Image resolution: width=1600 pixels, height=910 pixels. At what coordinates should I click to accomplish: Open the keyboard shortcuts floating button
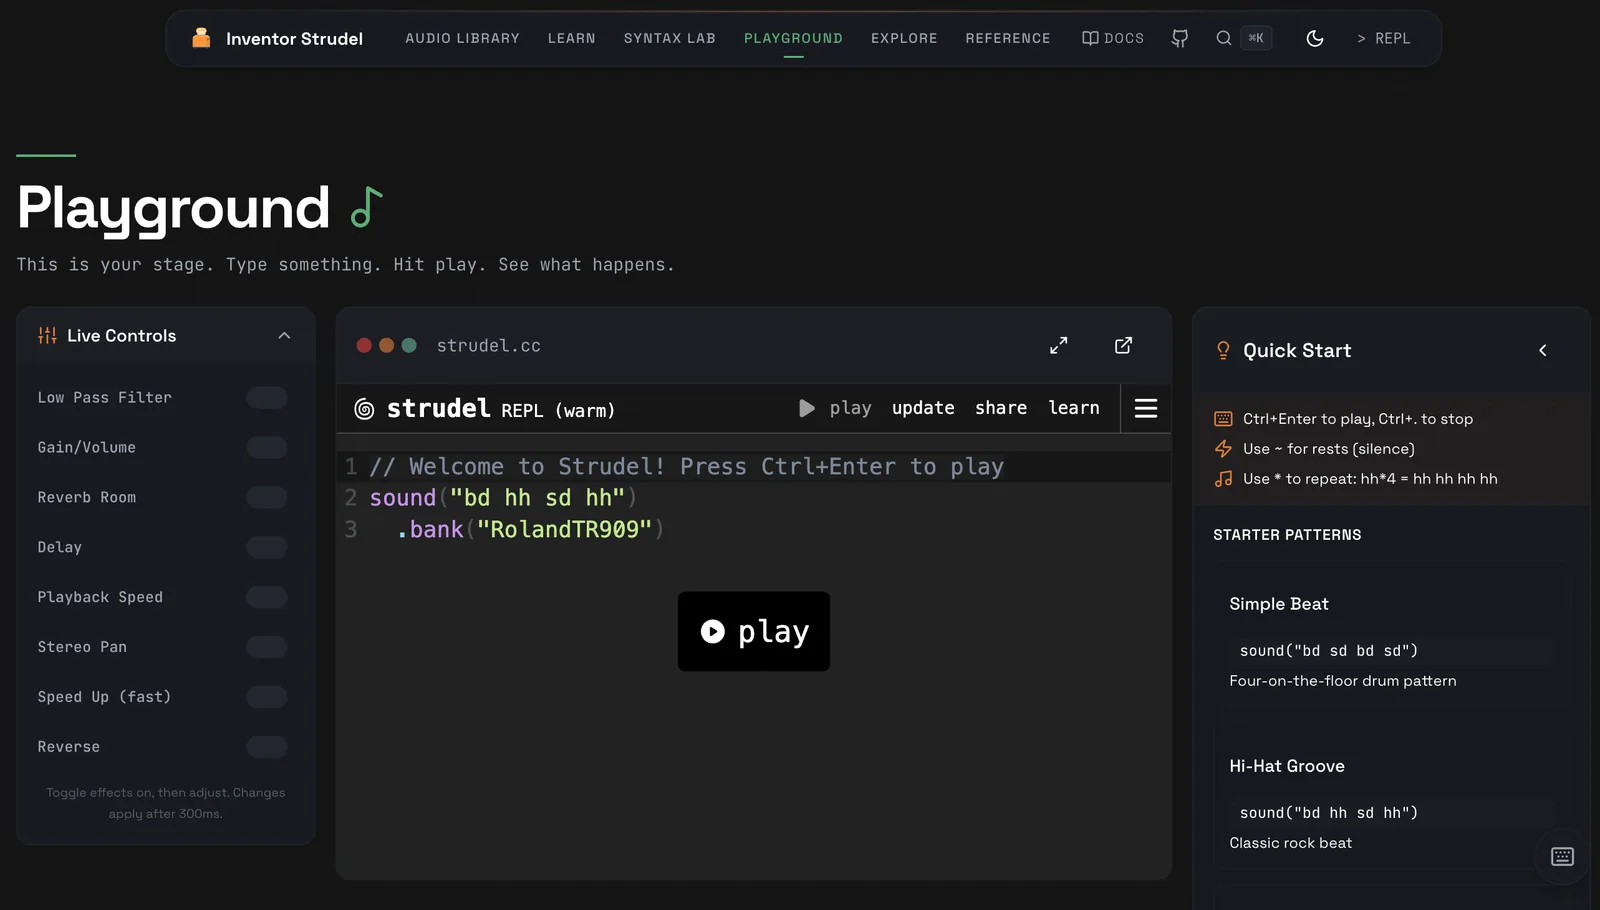click(1562, 856)
